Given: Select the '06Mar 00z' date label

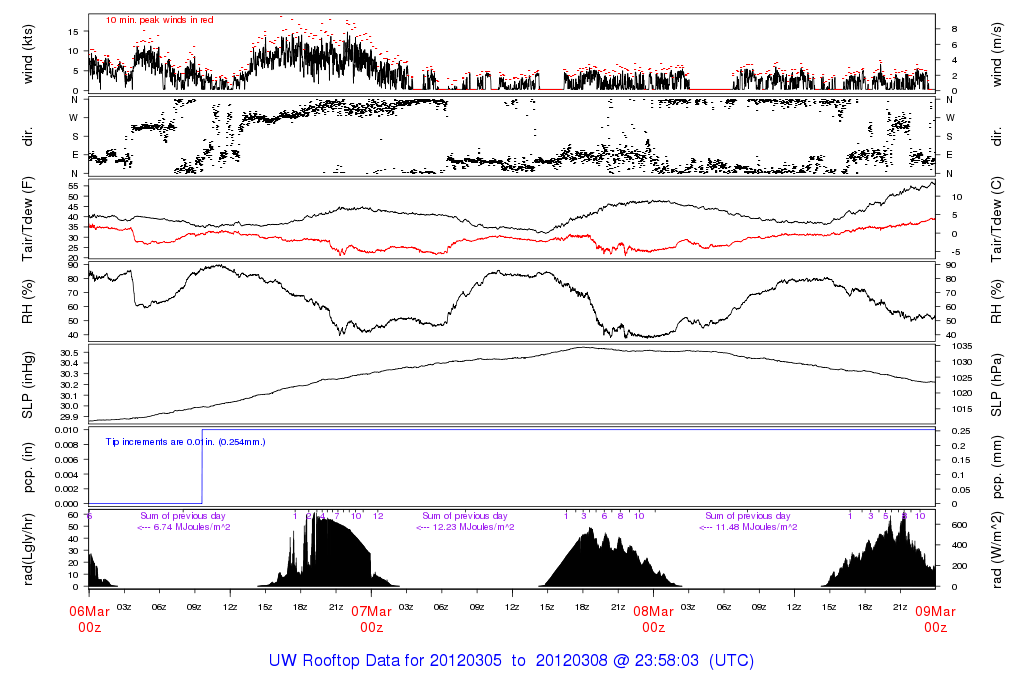Looking at the screenshot, I should [89, 619].
